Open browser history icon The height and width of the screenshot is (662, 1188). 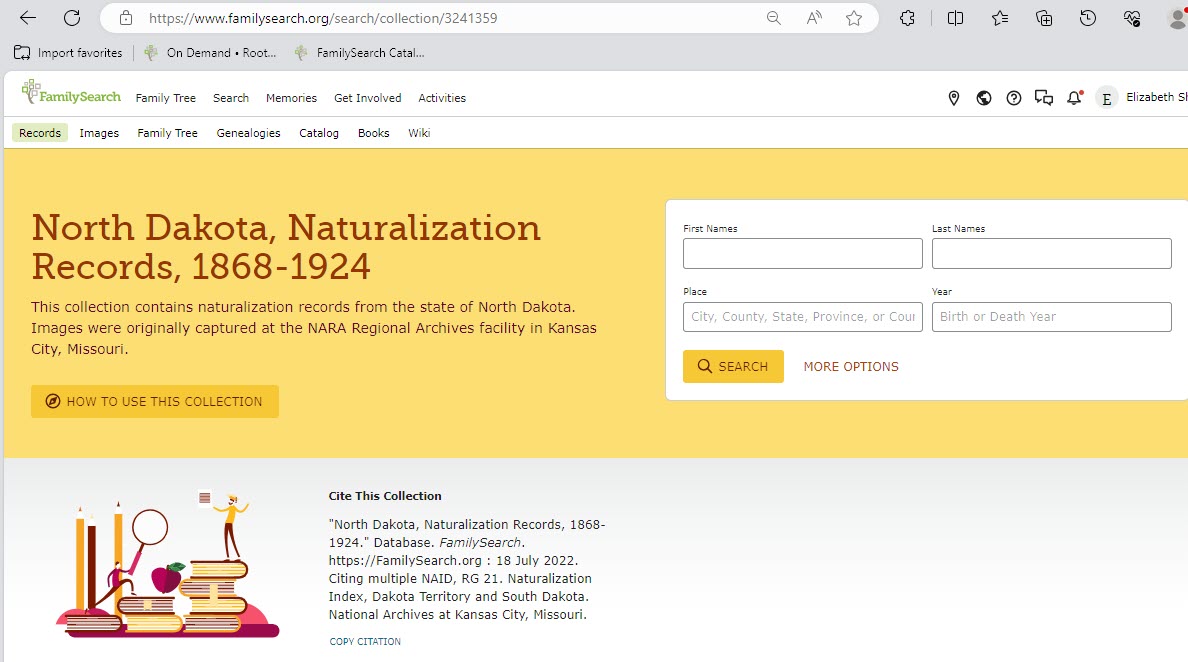click(1088, 17)
